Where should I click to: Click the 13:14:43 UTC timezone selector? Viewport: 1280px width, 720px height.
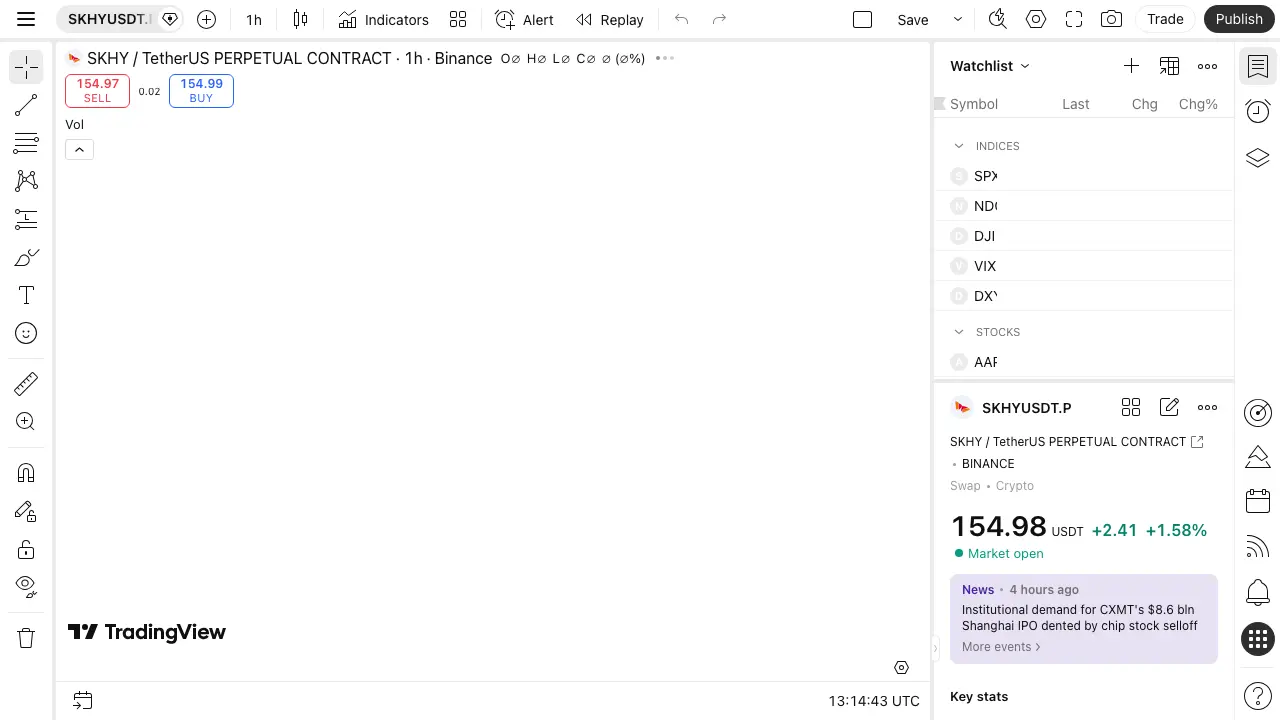point(874,701)
